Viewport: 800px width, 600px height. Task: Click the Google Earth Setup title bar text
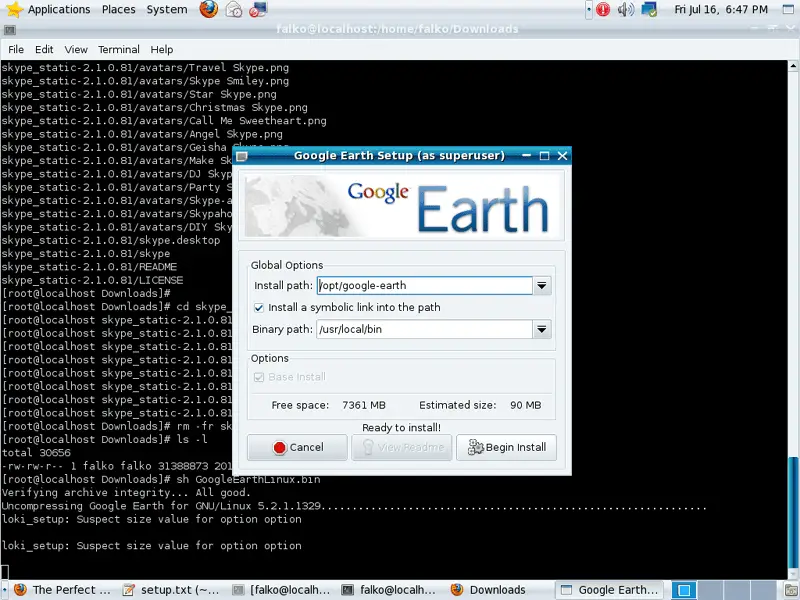399,156
